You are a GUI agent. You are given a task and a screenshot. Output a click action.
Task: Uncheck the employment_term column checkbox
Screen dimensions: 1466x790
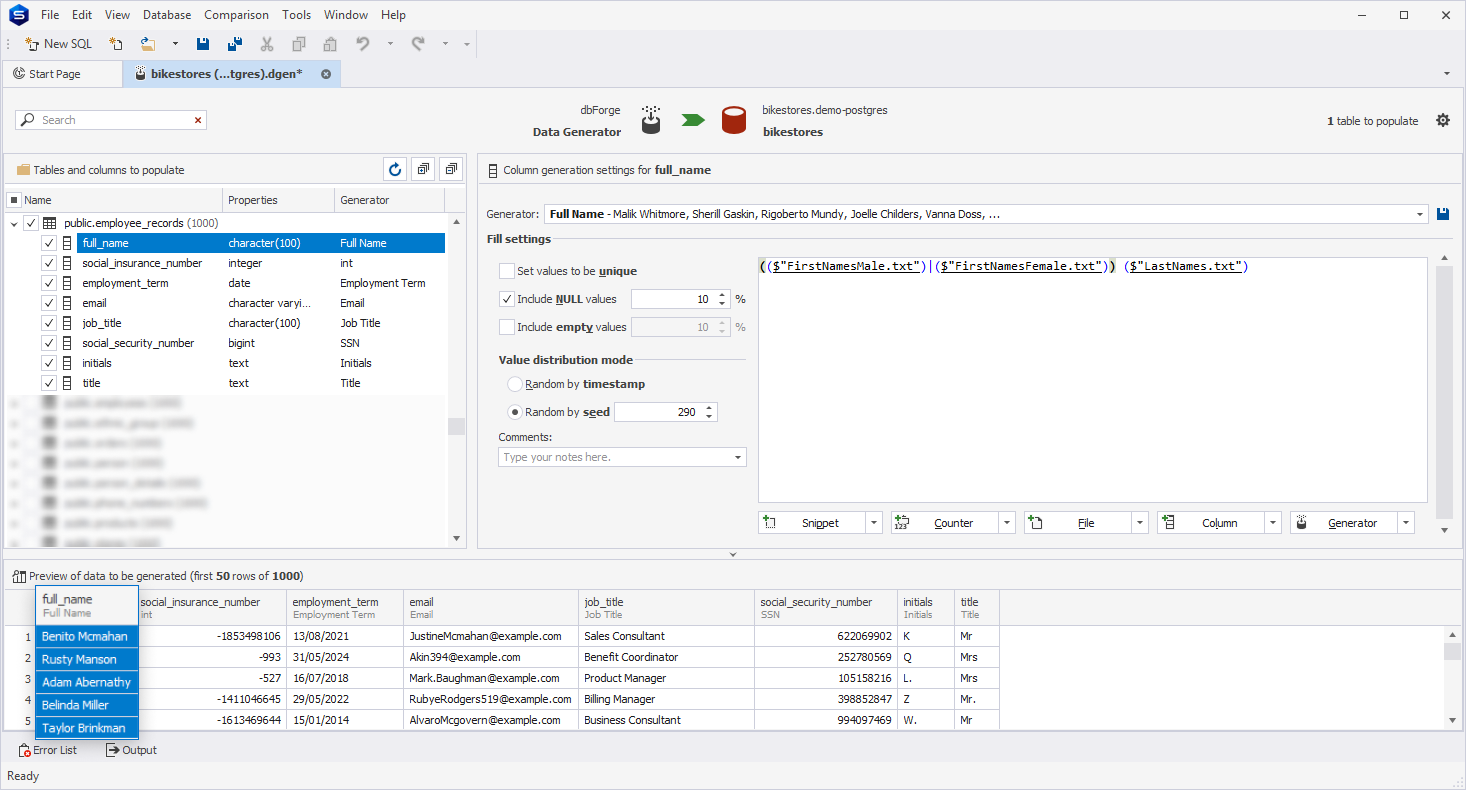tap(49, 283)
